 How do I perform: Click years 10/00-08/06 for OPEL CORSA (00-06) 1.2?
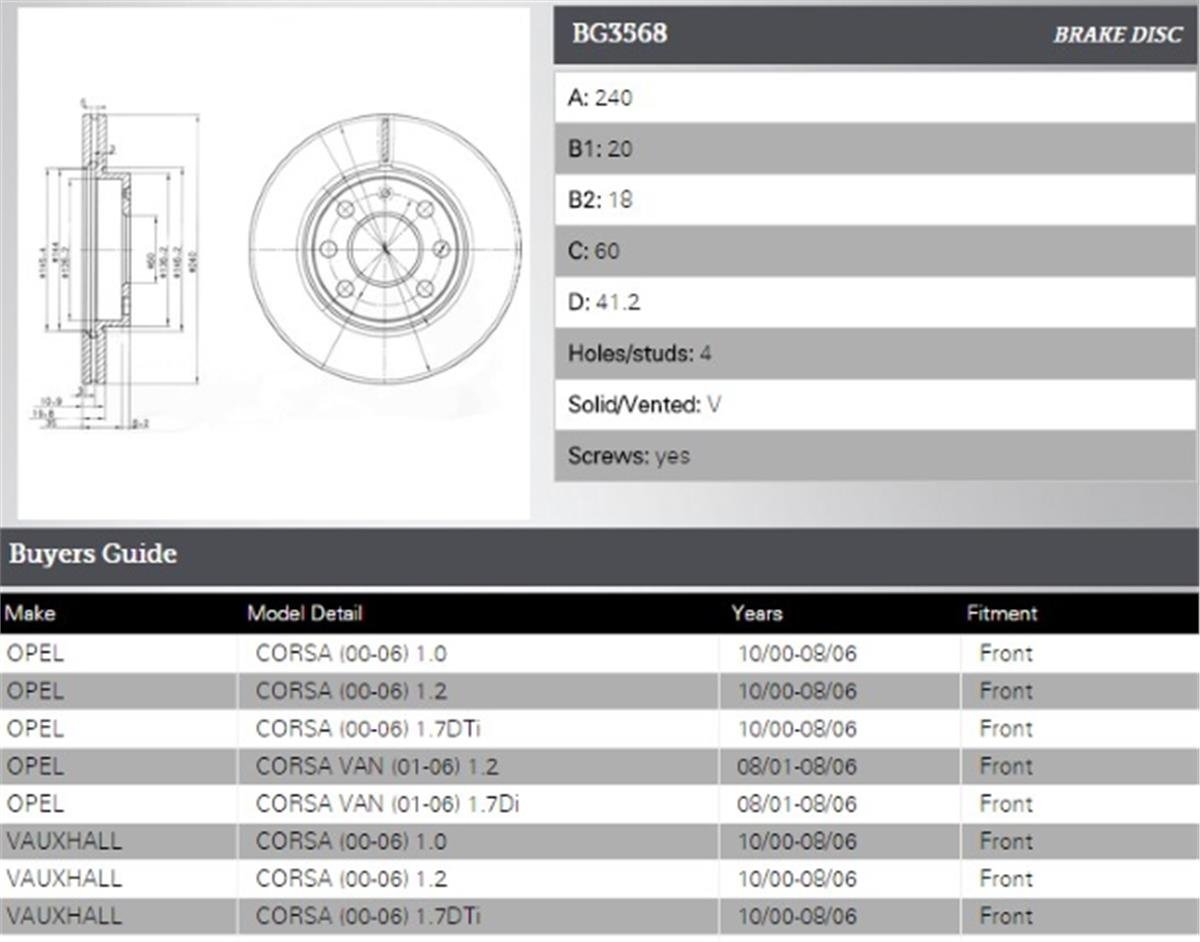coord(797,691)
